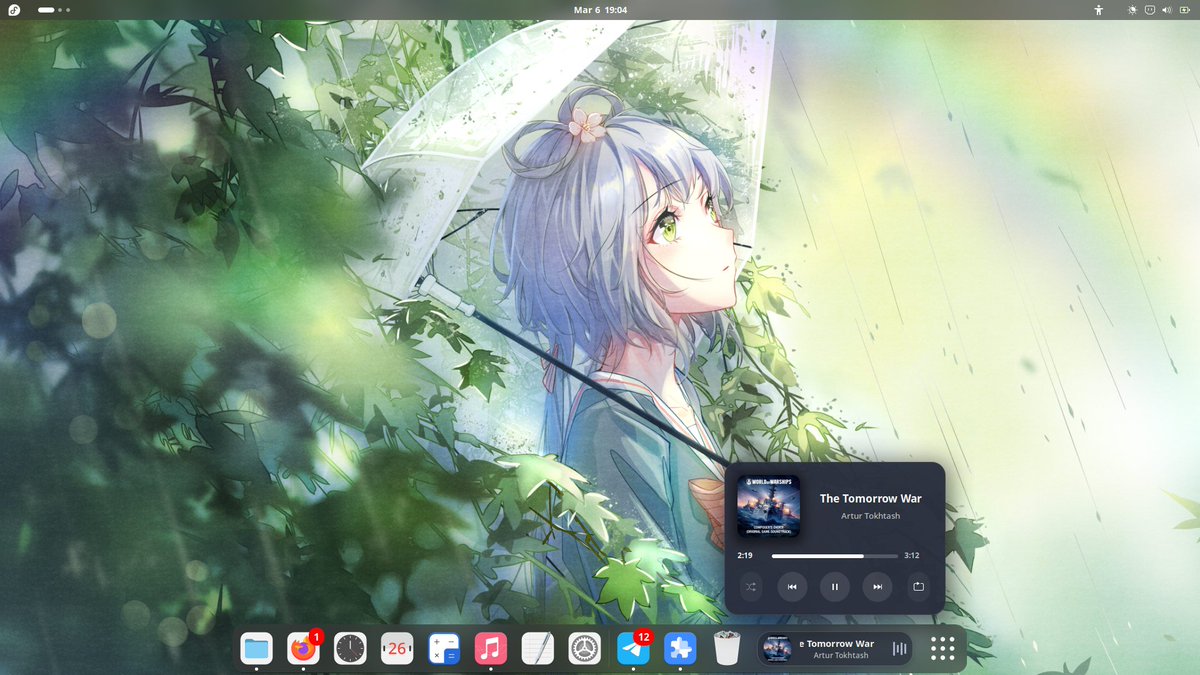The height and width of the screenshot is (675, 1200).
Task: Open the accessibility menu in the top bar
Action: pos(1098,10)
